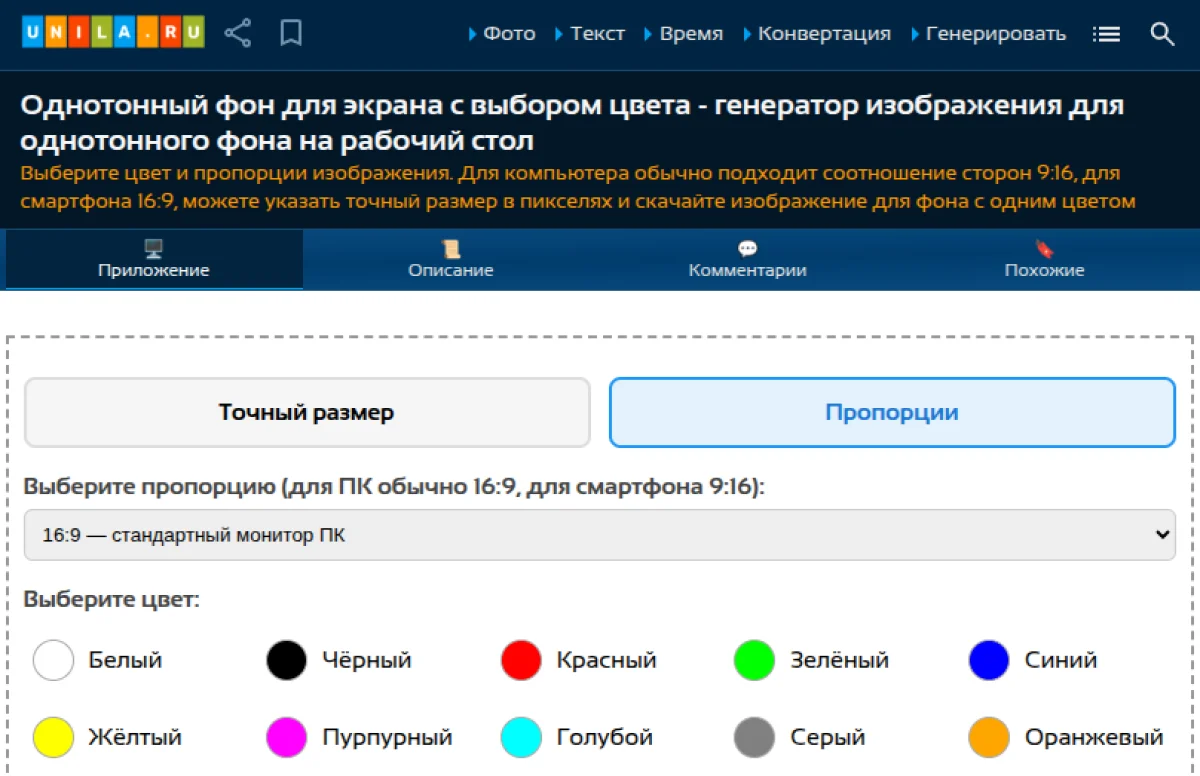Click the share icon in the header
The height and width of the screenshot is (776, 1200).
tap(238, 32)
